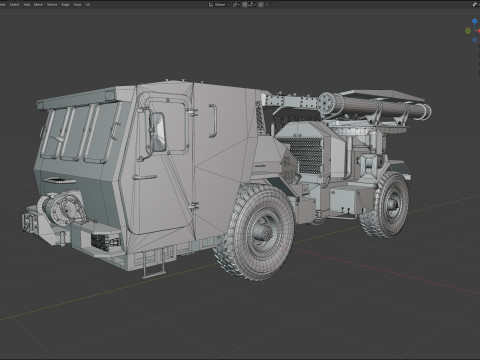Open the pivot point dropdown
The height and width of the screenshot is (360, 480).
[x=236, y=5]
